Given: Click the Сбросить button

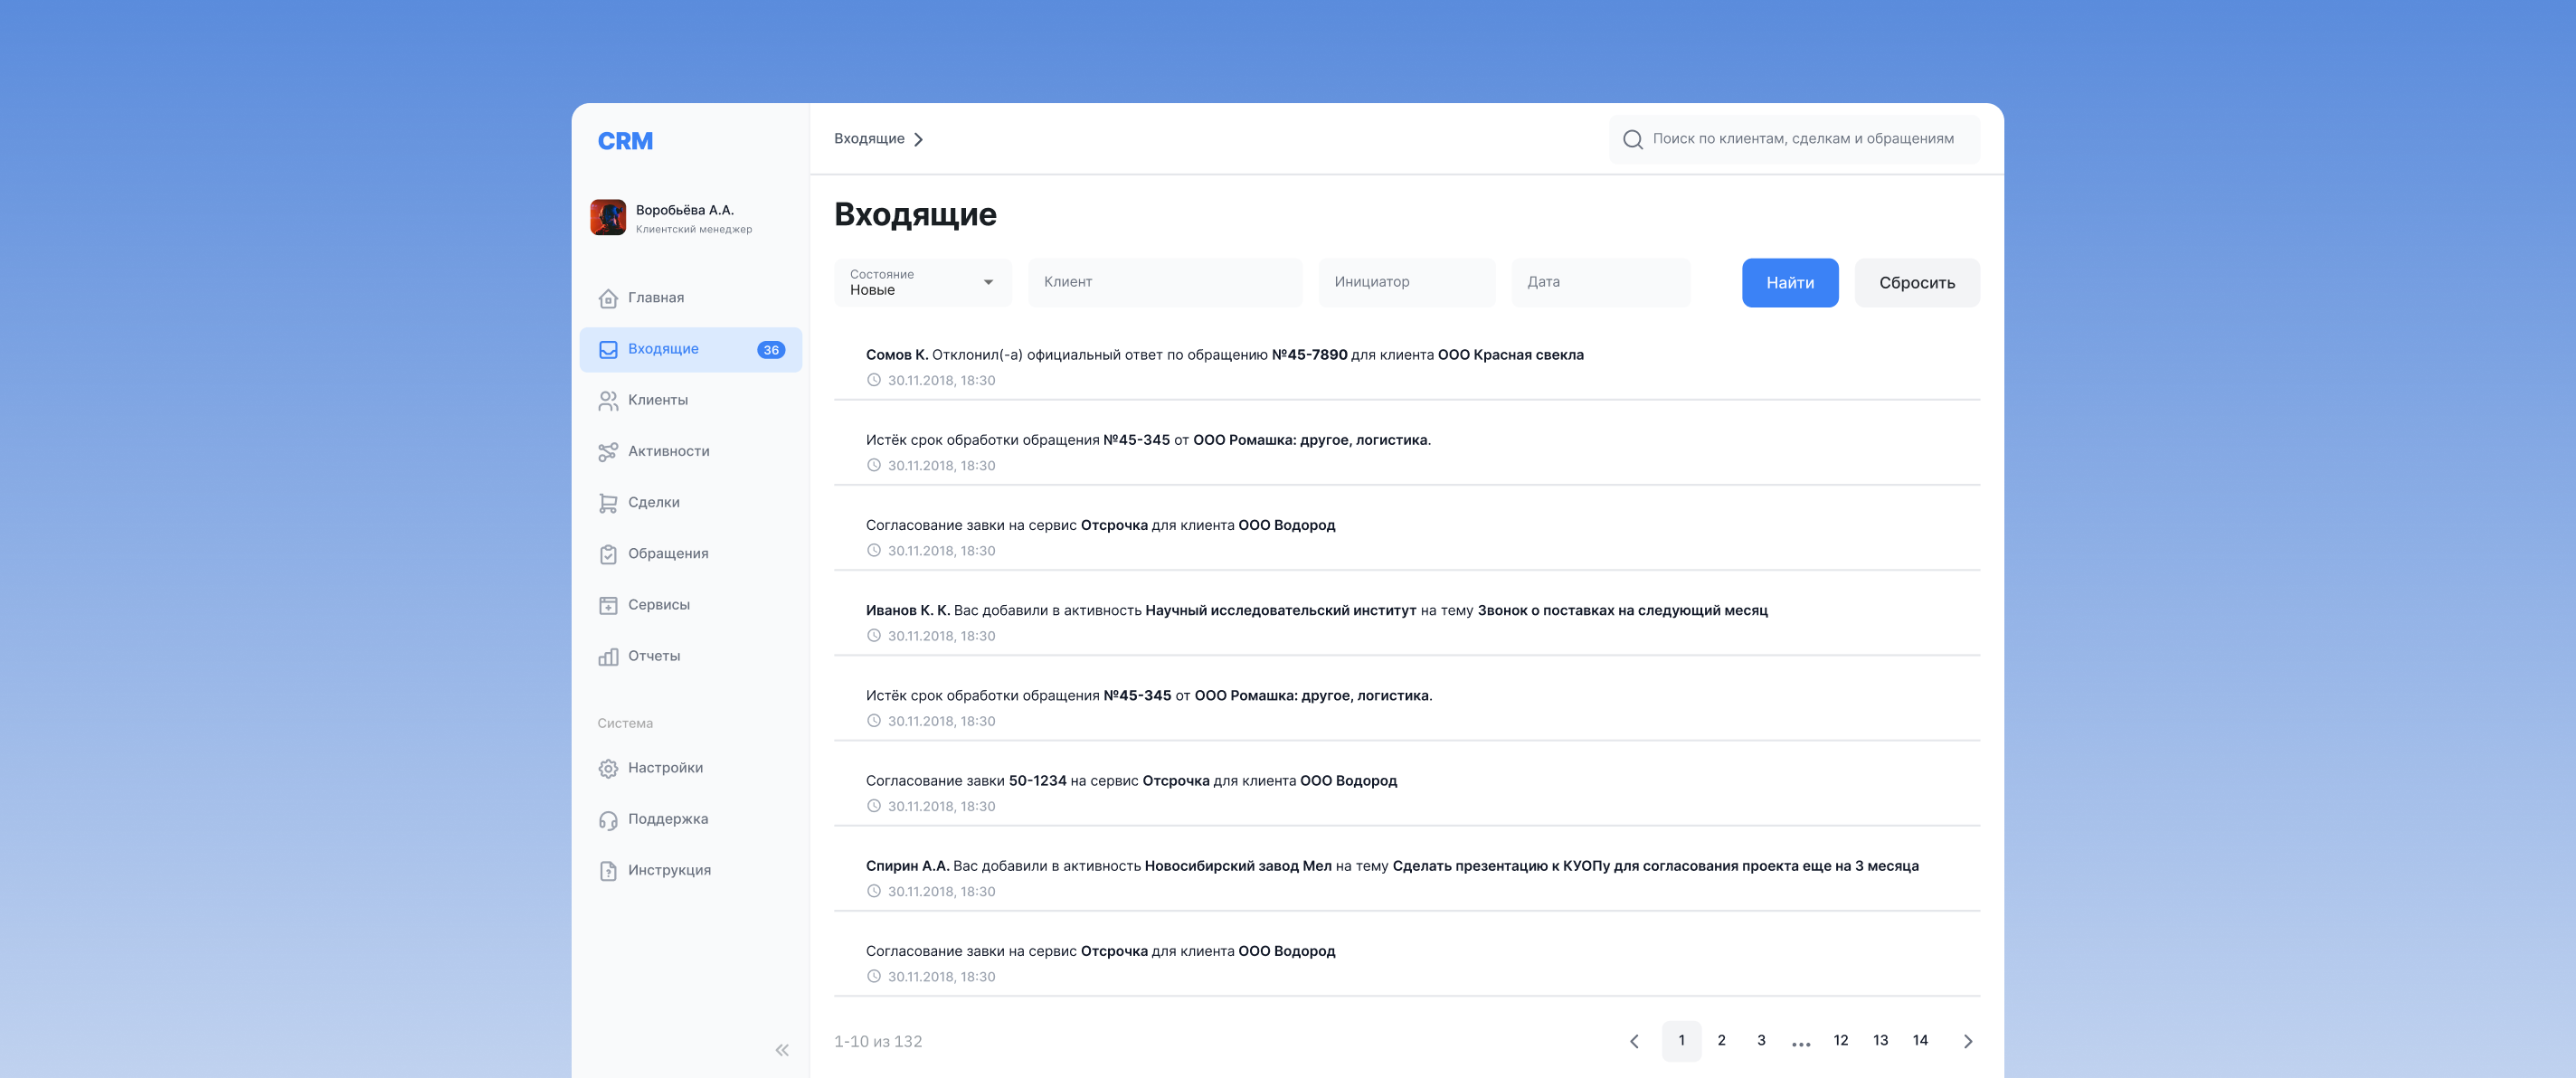Looking at the screenshot, I should (1916, 283).
